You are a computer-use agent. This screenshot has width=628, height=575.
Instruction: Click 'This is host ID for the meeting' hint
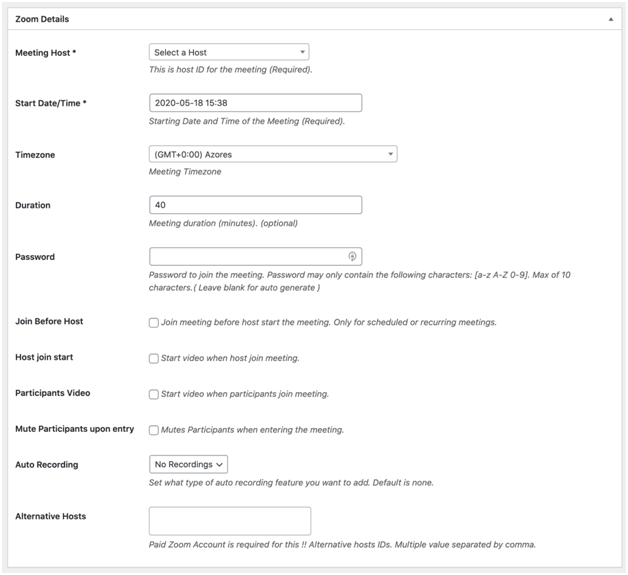click(231, 70)
